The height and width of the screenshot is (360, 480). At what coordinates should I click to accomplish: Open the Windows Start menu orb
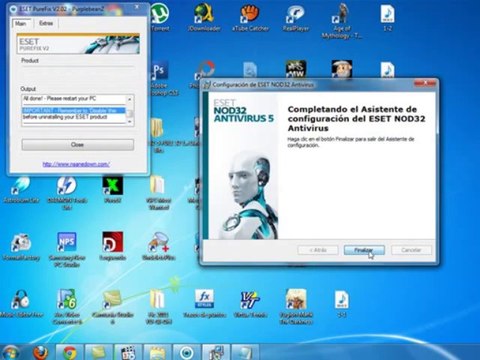[x=11, y=353]
